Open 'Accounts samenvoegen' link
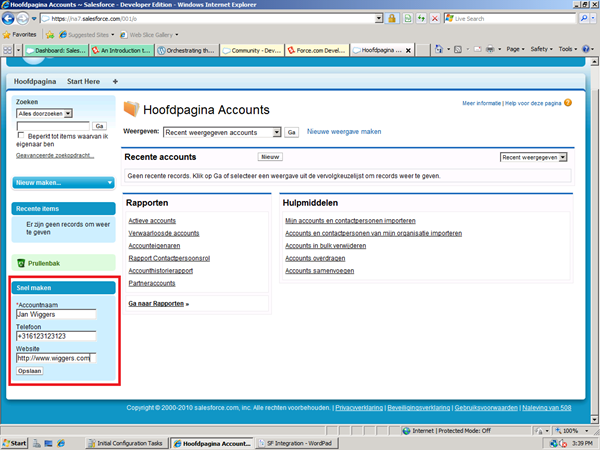Screen dimensions: 600x450 point(320,271)
